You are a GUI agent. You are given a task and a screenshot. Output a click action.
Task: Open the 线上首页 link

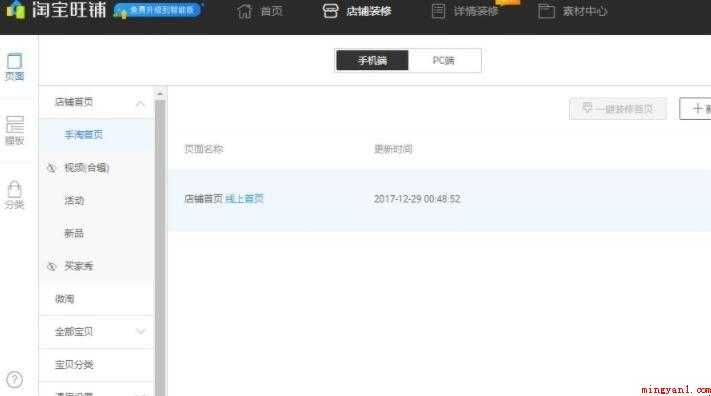[244, 199]
